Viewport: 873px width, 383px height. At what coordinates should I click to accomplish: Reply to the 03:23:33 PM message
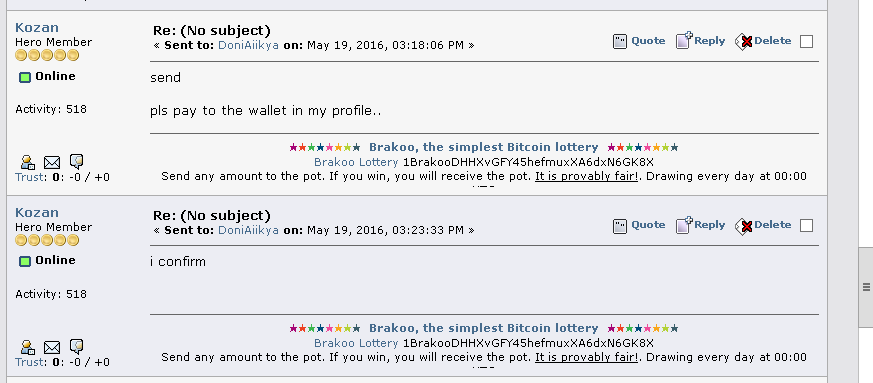click(700, 225)
